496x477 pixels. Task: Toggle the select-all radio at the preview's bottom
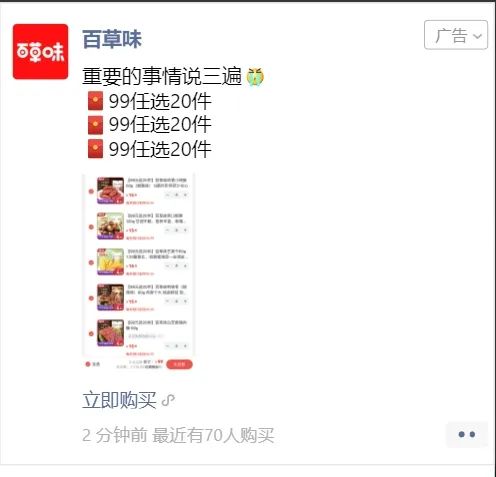click(88, 364)
